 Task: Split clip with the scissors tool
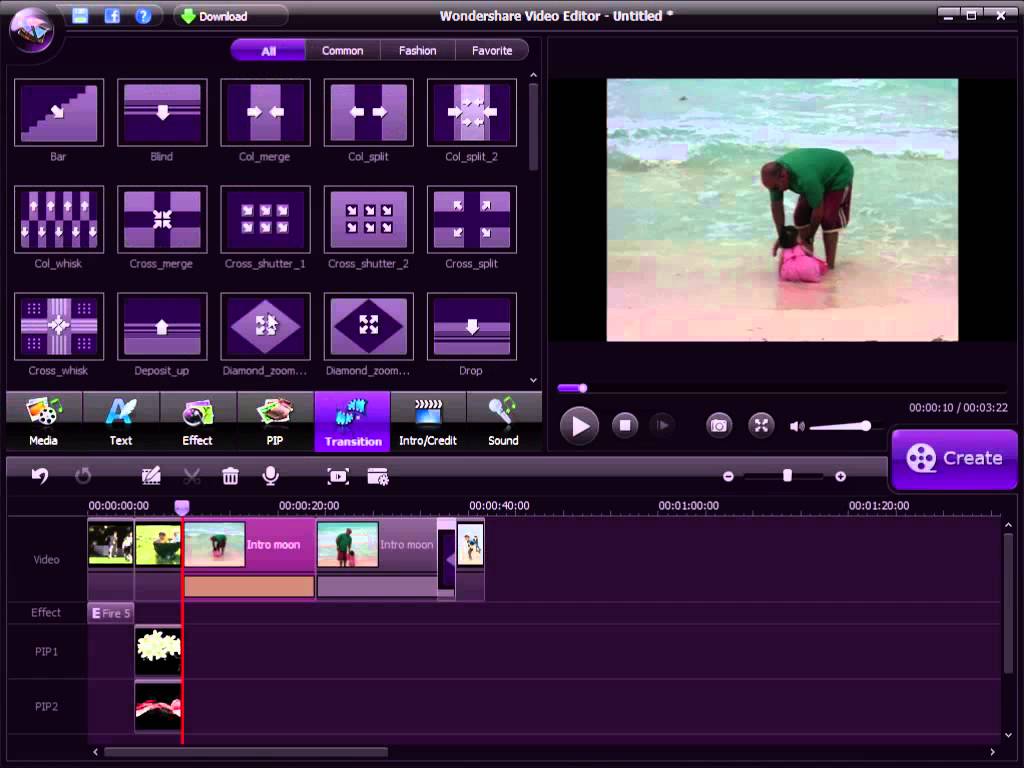click(191, 476)
